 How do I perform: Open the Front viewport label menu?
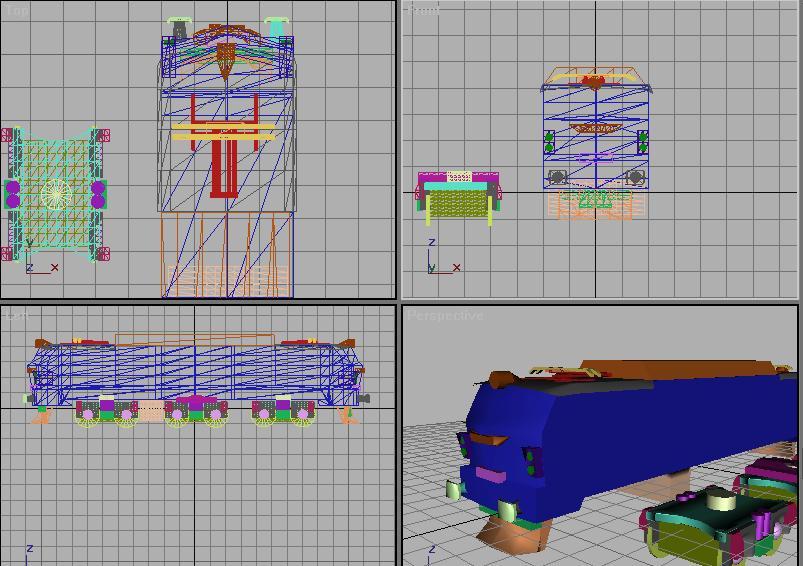(423, 11)
